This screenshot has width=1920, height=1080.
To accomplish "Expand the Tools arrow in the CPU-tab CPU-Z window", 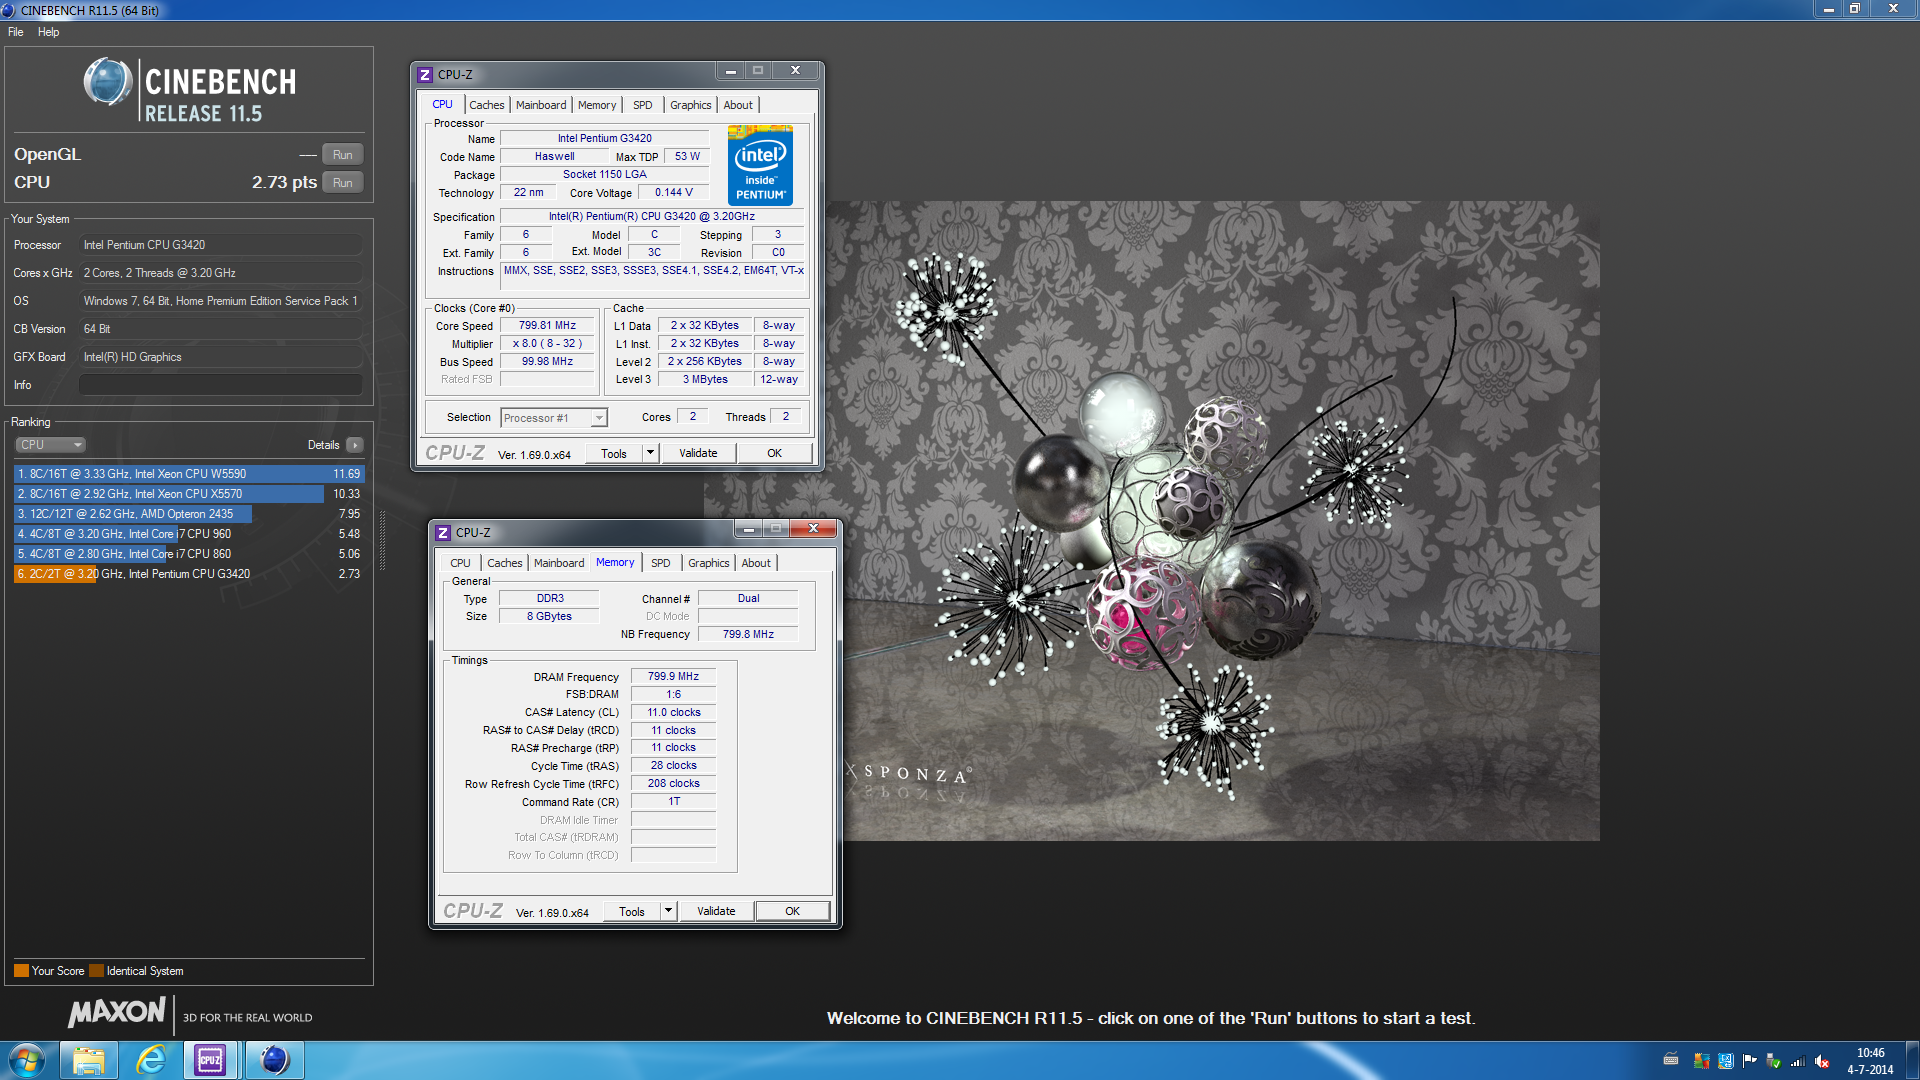I will (x=650, y=453).
